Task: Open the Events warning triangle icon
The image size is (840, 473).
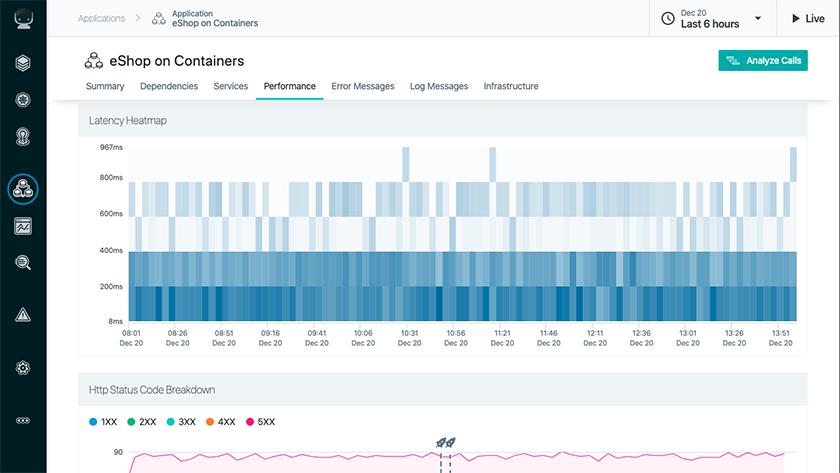Action: [x=23, y=314]
